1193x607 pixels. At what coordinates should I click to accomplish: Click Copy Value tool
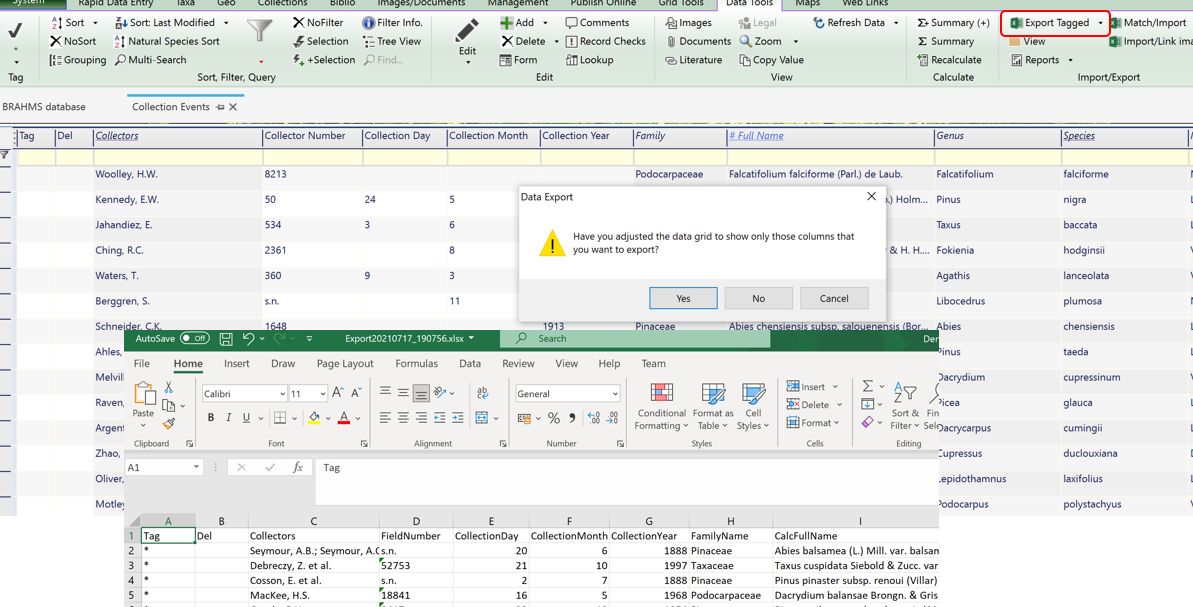pyautogui.click(x=771, y=59)
